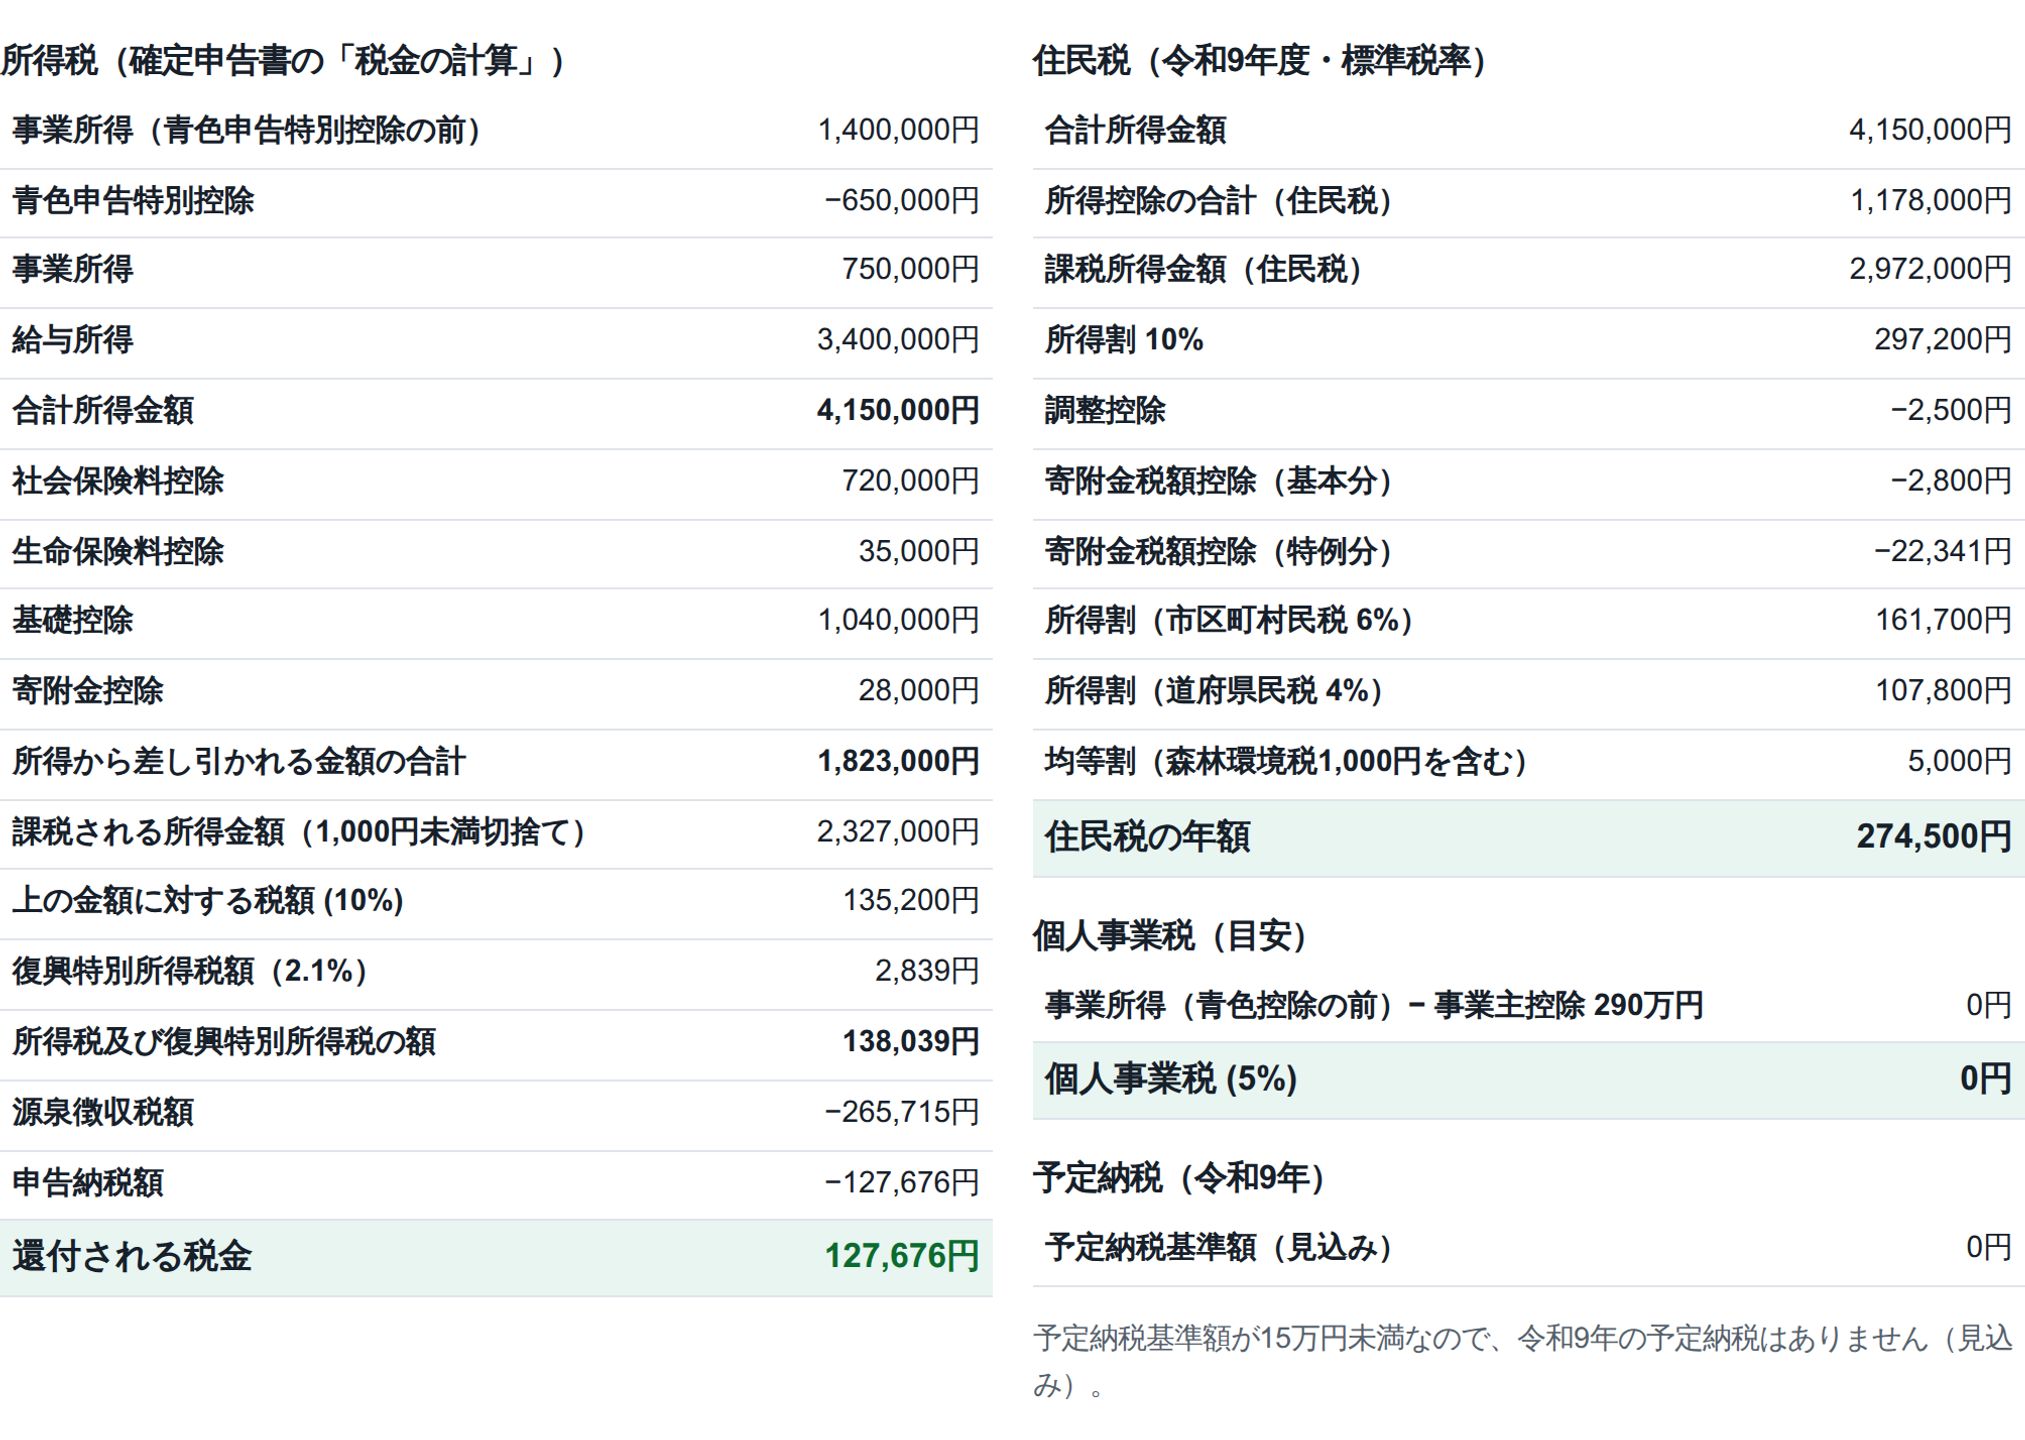This screenshot has width=2025, height=1440.
Task: Click the 住民税の年額 total 274,500円
Action: pos(1934,836)
